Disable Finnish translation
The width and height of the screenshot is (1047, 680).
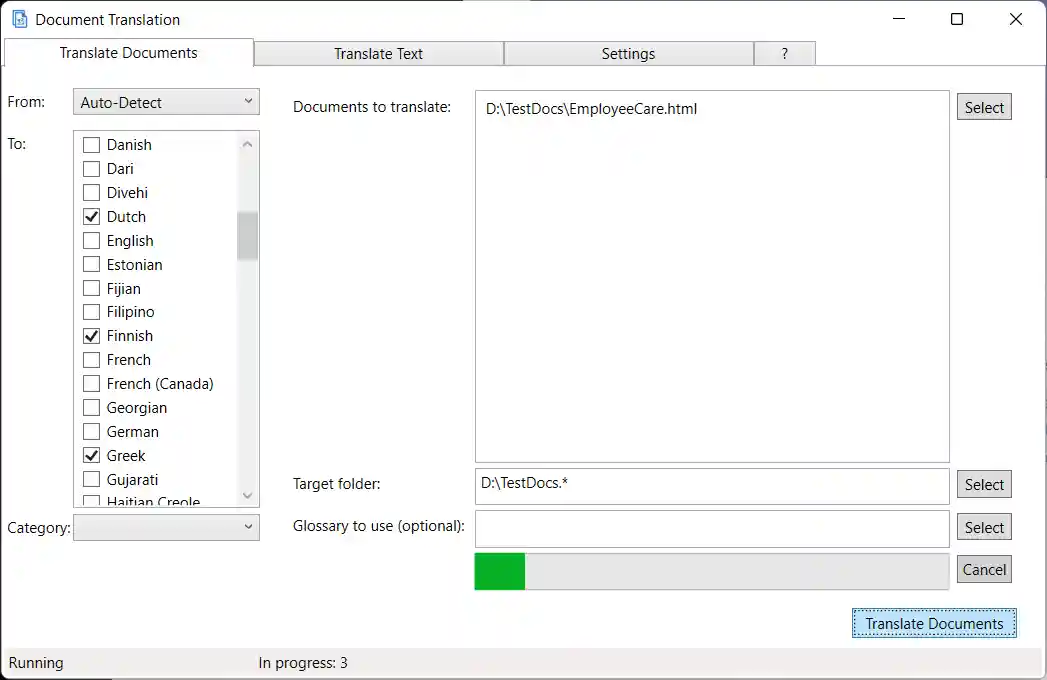tap(90, 335)
